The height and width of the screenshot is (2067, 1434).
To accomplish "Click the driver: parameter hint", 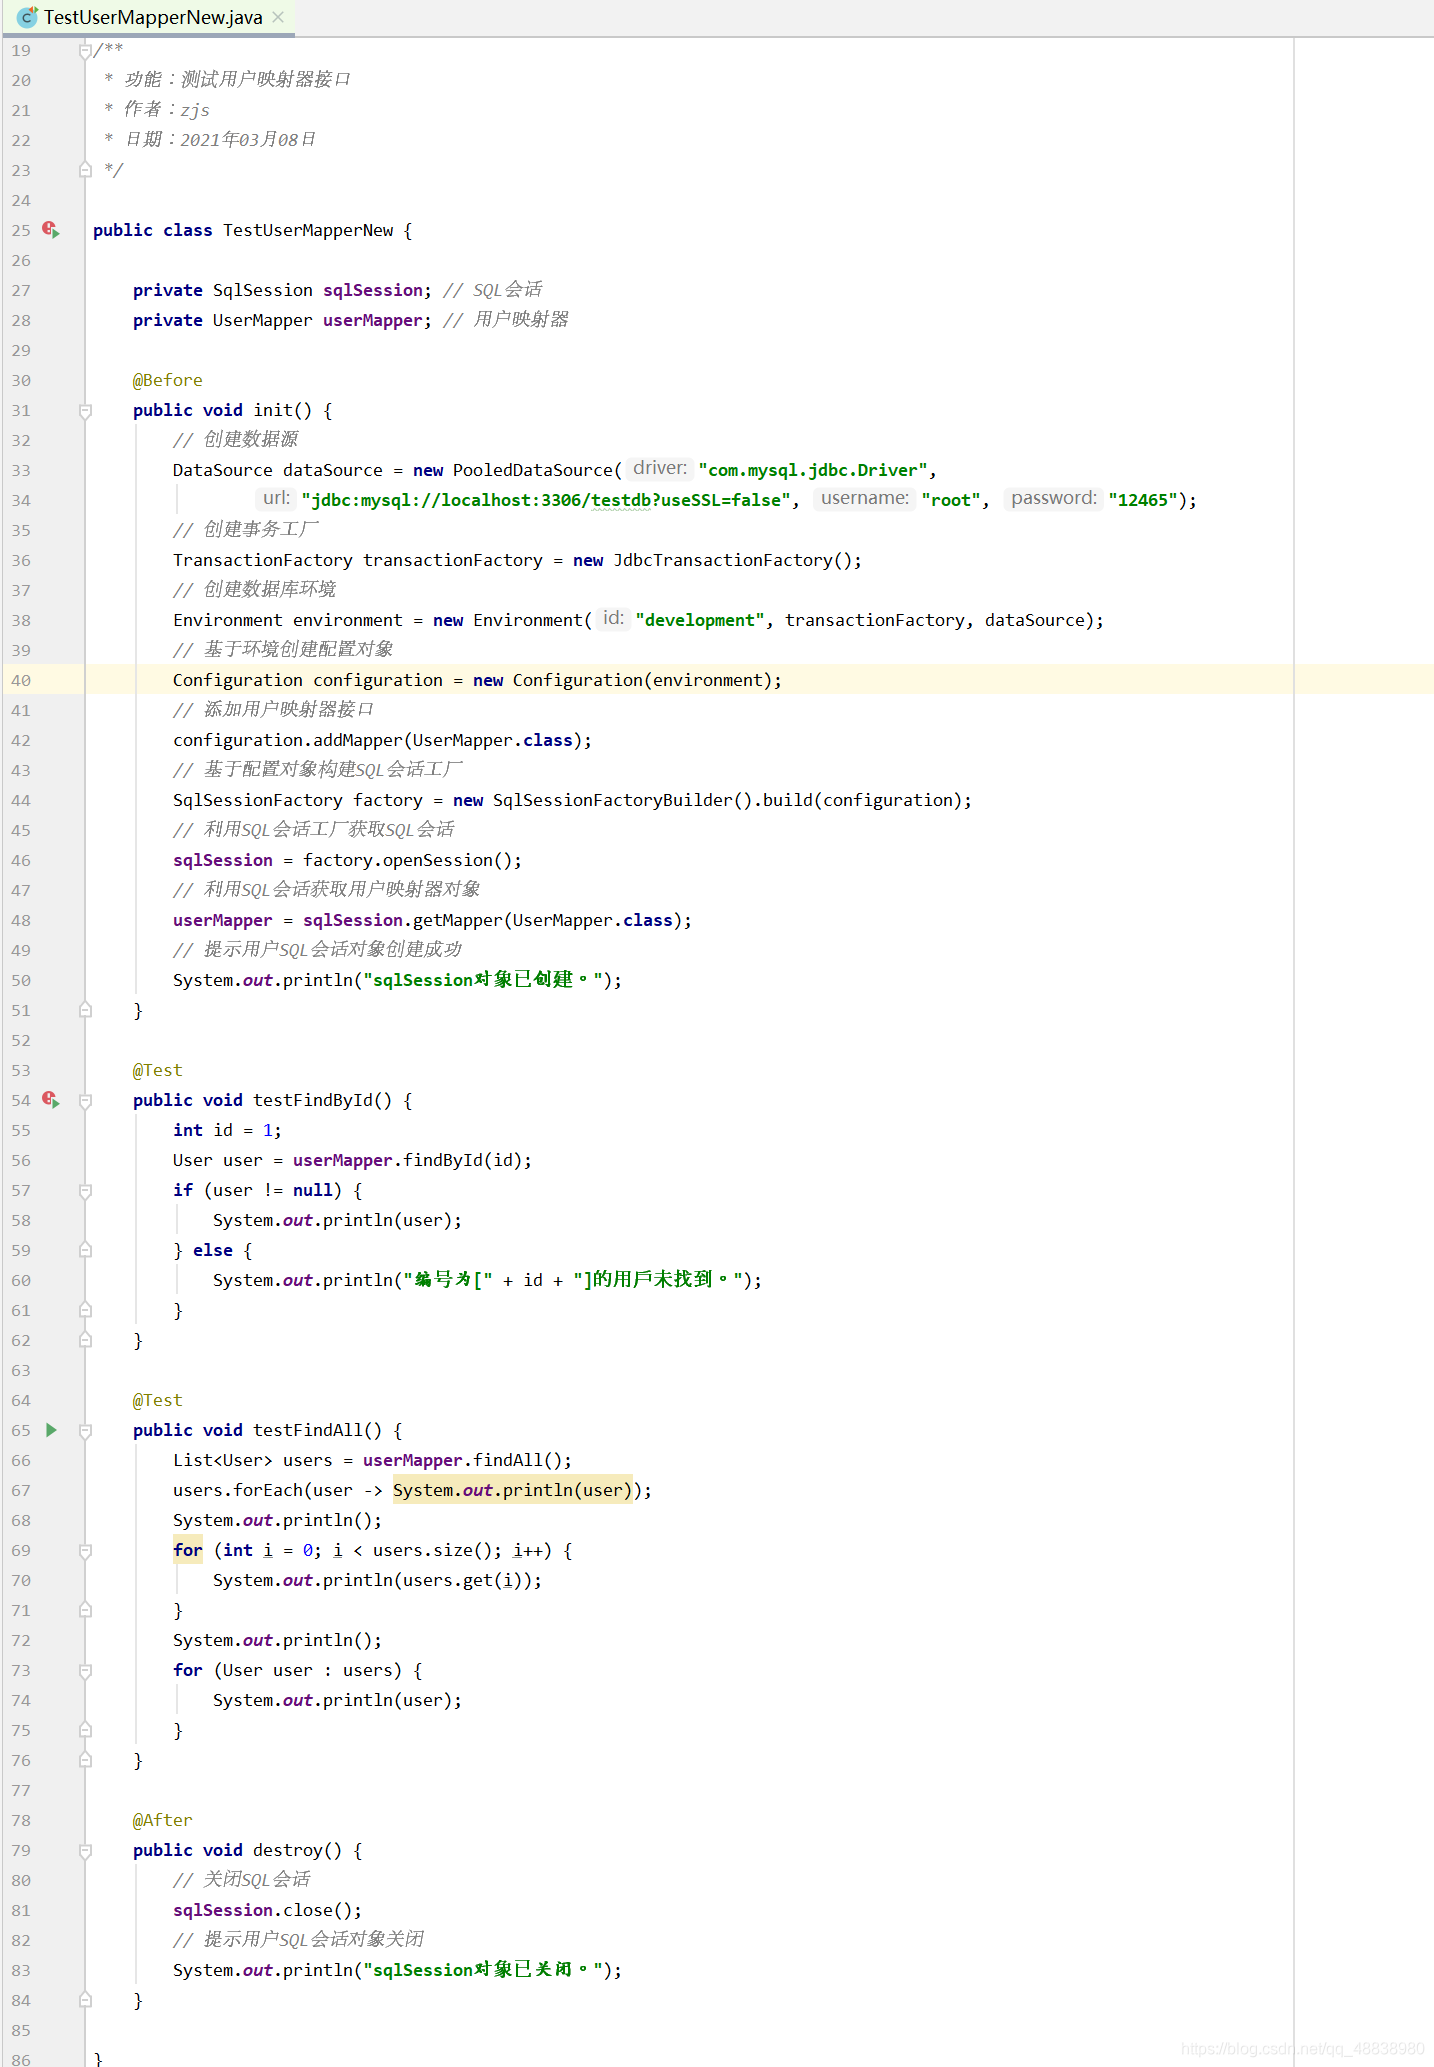I will point(660,468).
